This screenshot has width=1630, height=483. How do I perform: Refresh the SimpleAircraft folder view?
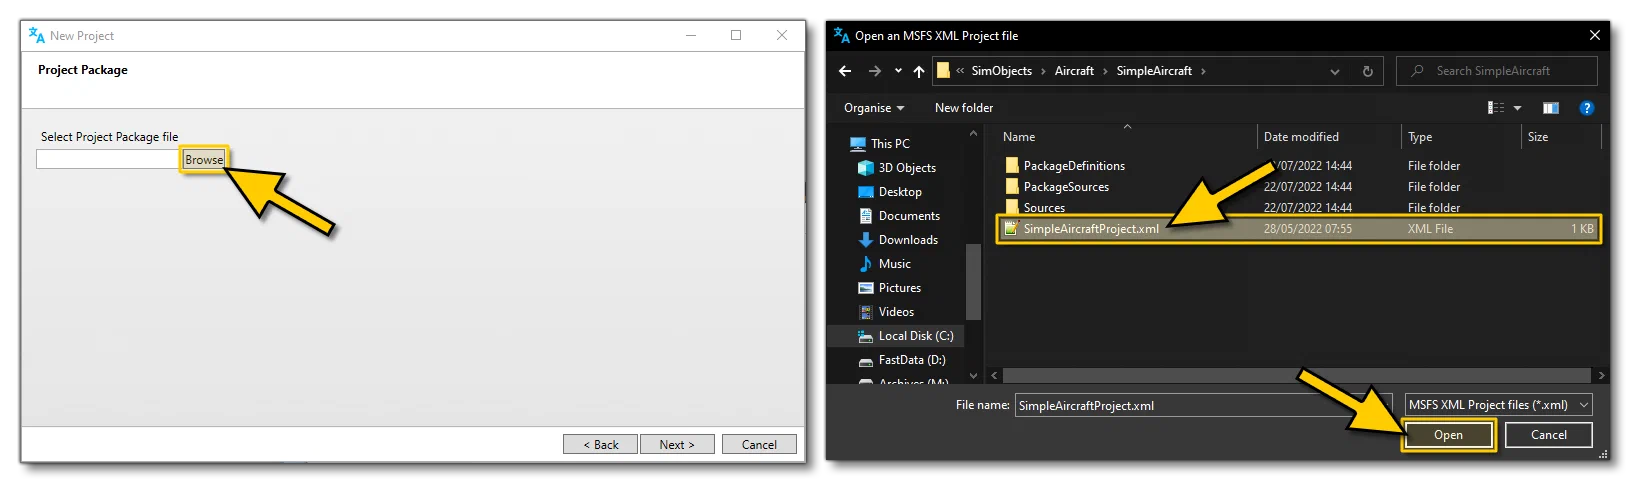[x=1368, y=71]
